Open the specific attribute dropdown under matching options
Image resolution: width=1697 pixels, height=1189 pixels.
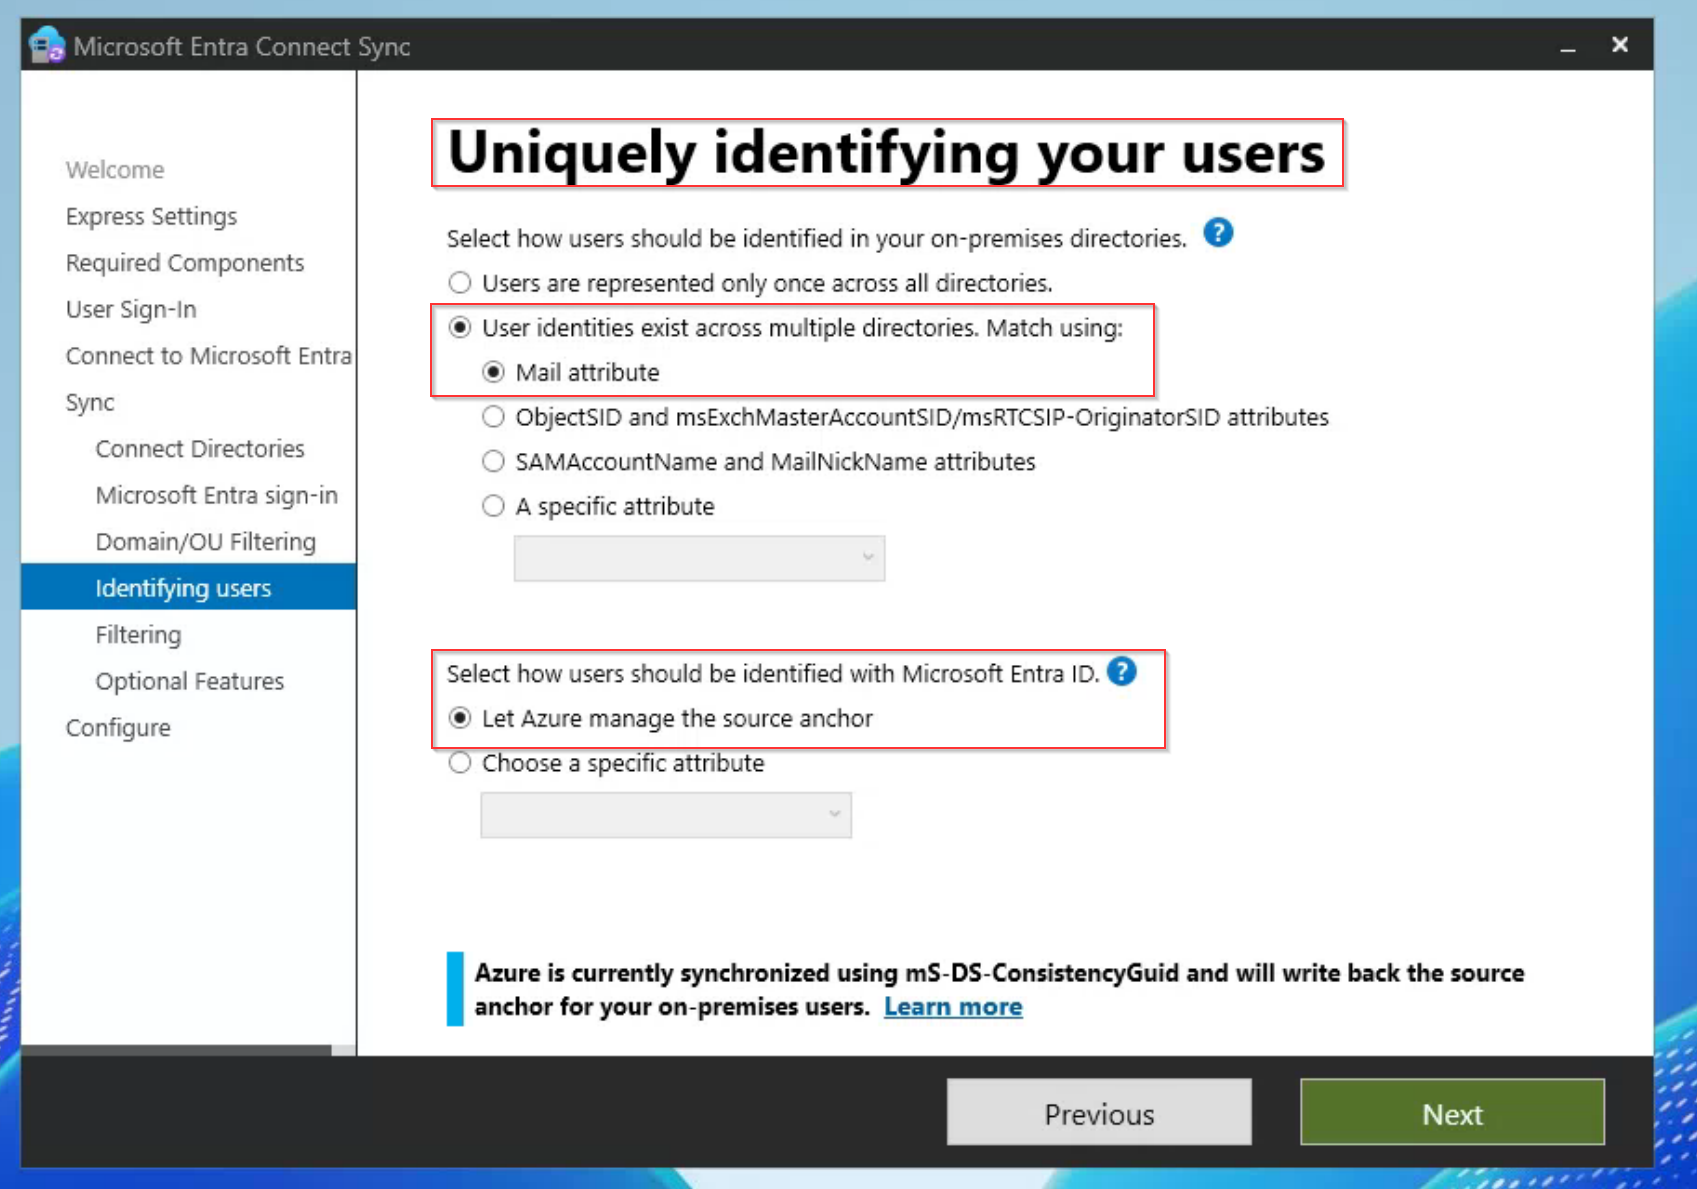point(698,558)
